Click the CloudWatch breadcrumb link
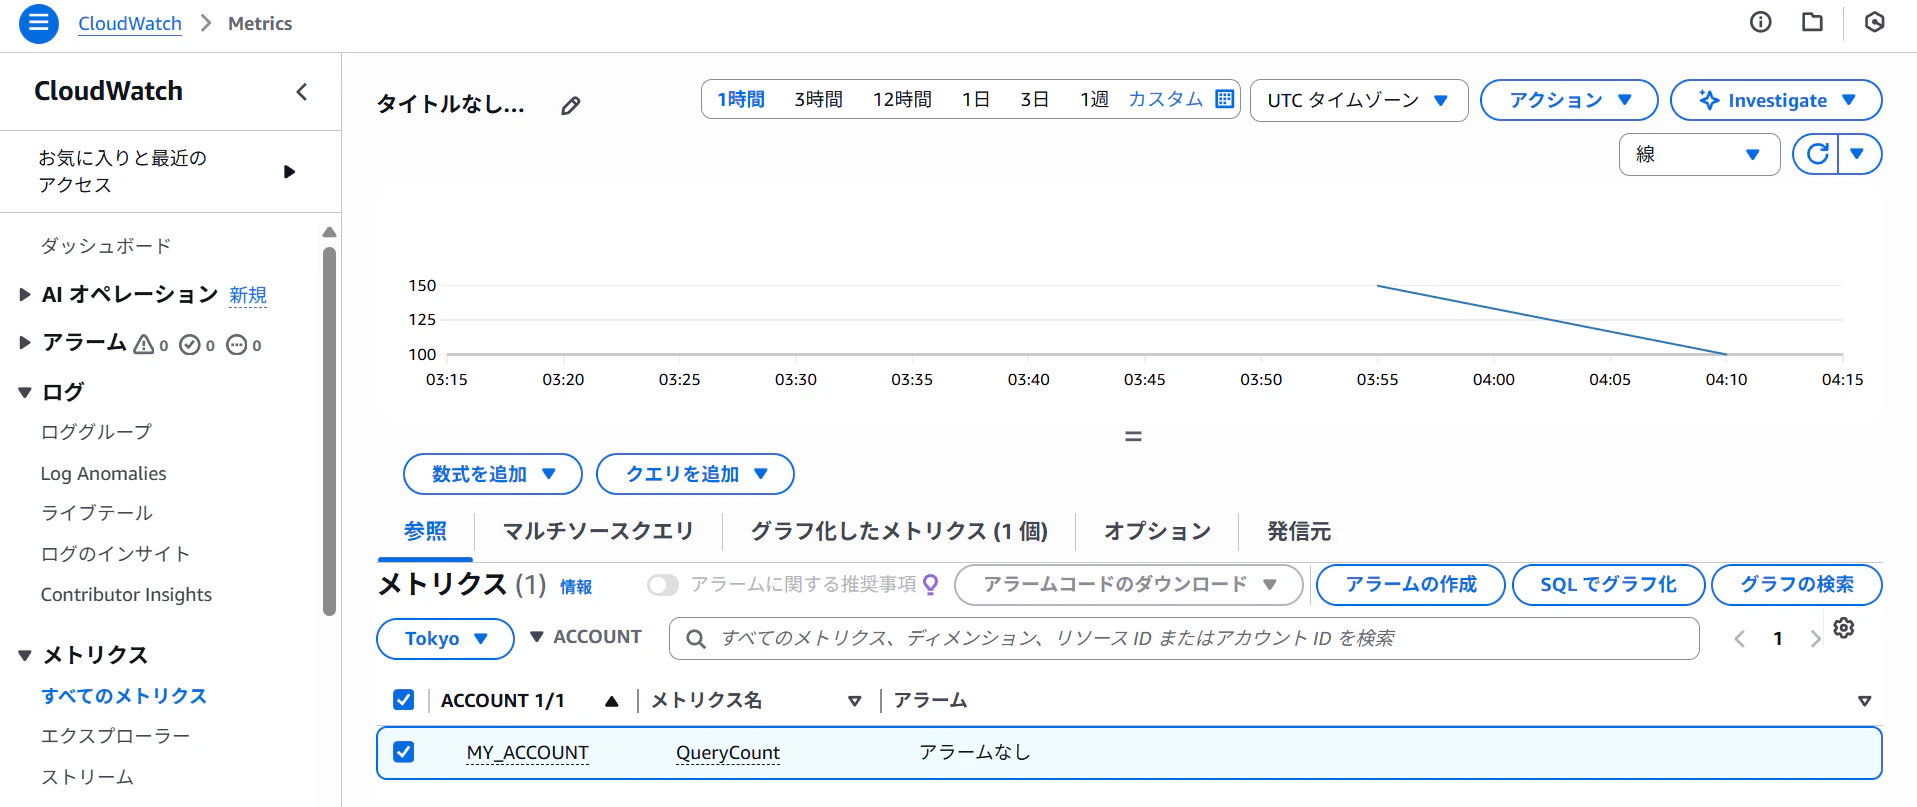The height and width of the screenshot is (807, 1917). click(130, 23)
